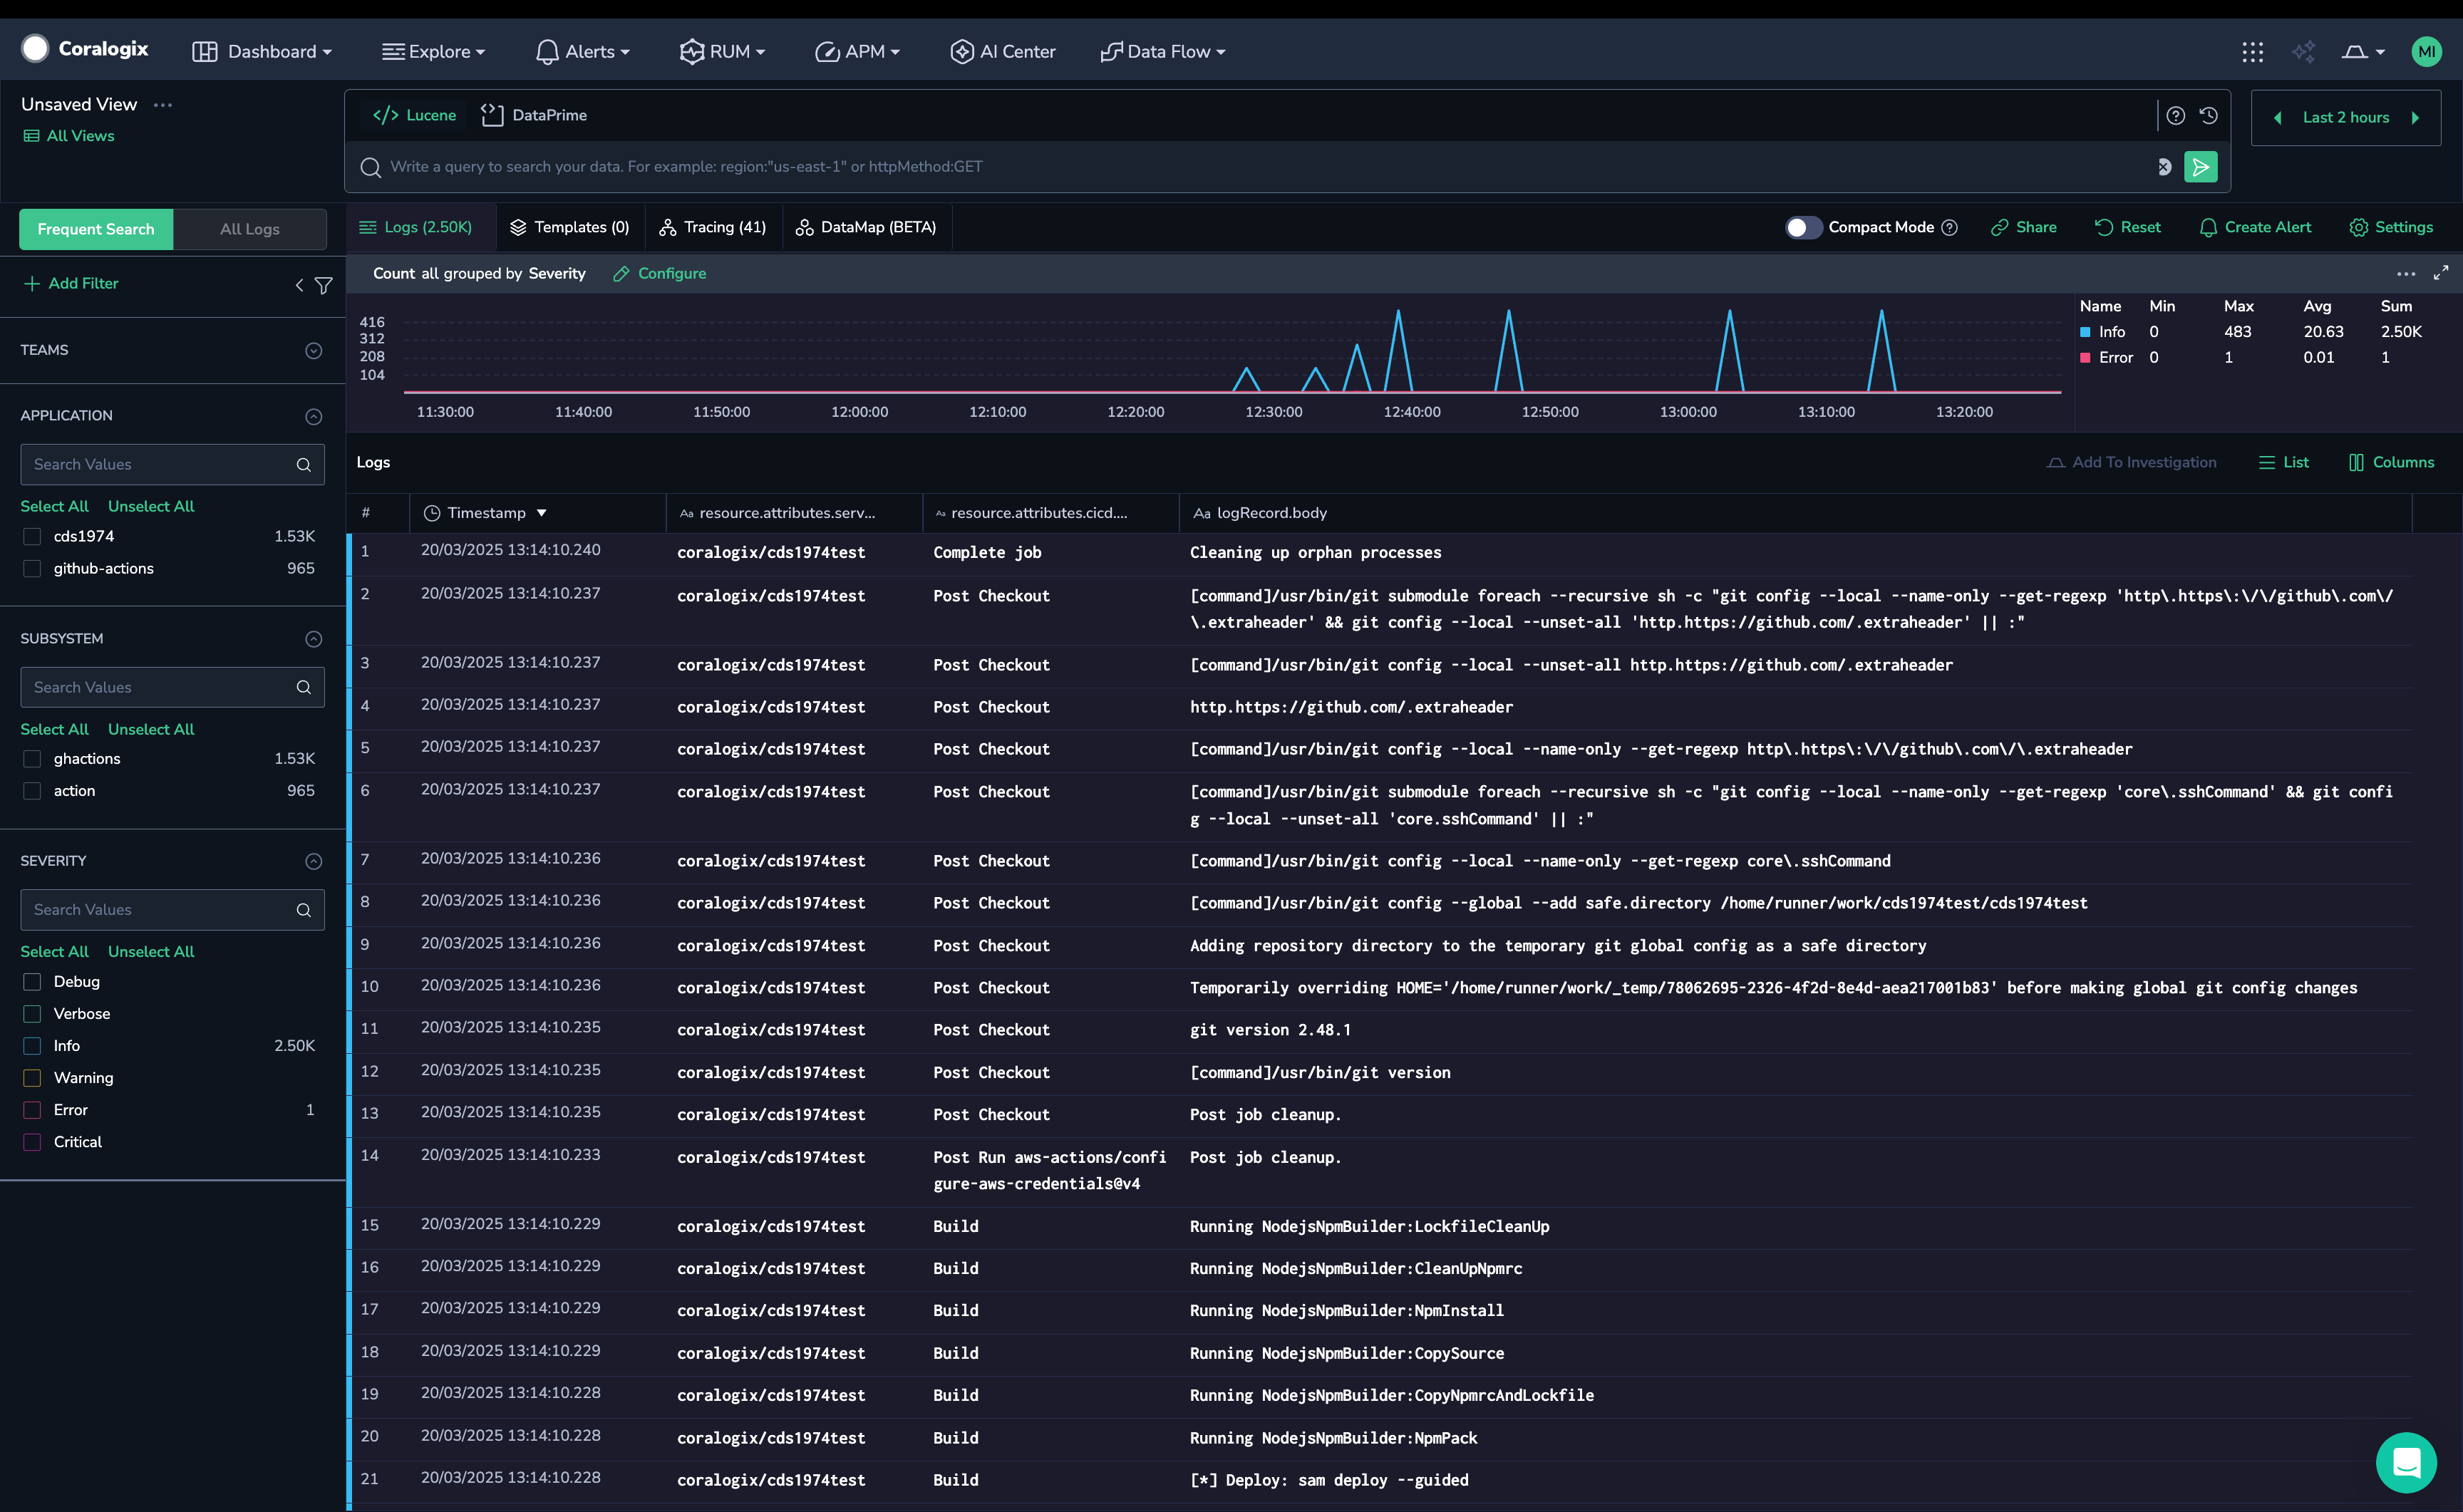
Task: Check the Error severity checkbox
Action: [x=32, y=1110]
